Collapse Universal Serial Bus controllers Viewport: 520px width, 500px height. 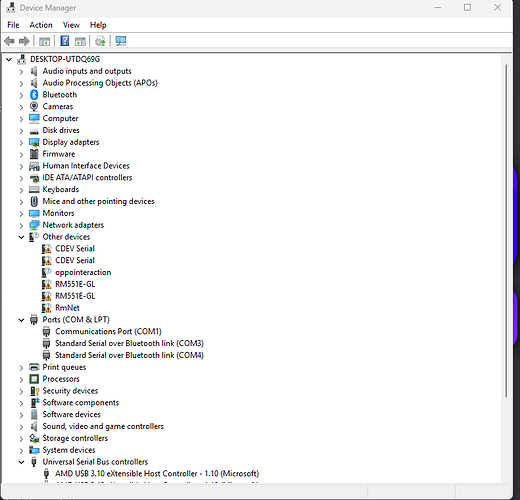[21, 462]
